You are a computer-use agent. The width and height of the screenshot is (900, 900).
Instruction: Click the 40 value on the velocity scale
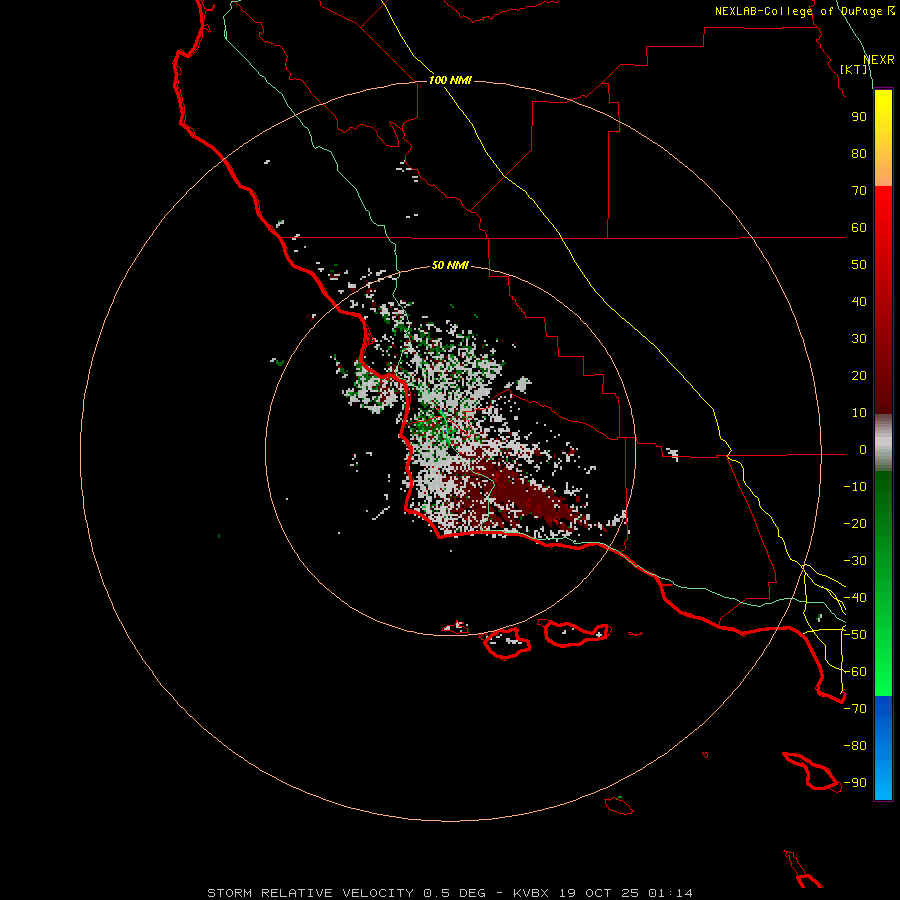pos(859,302)
